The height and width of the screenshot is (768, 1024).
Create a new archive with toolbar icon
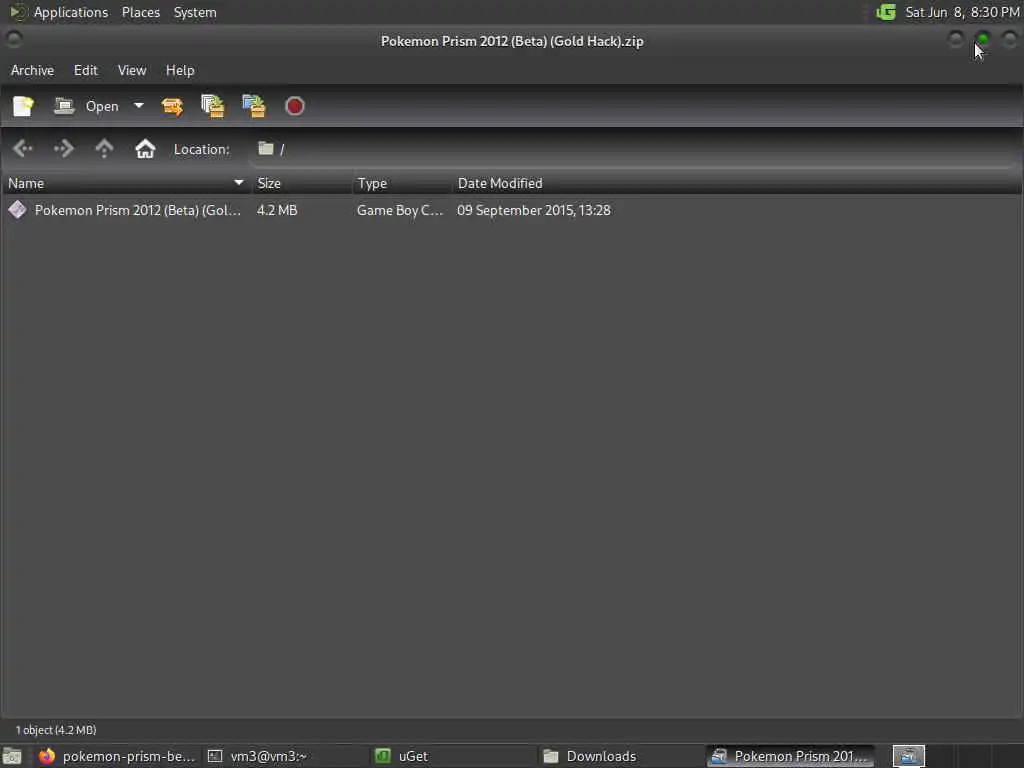pos(24,106)
